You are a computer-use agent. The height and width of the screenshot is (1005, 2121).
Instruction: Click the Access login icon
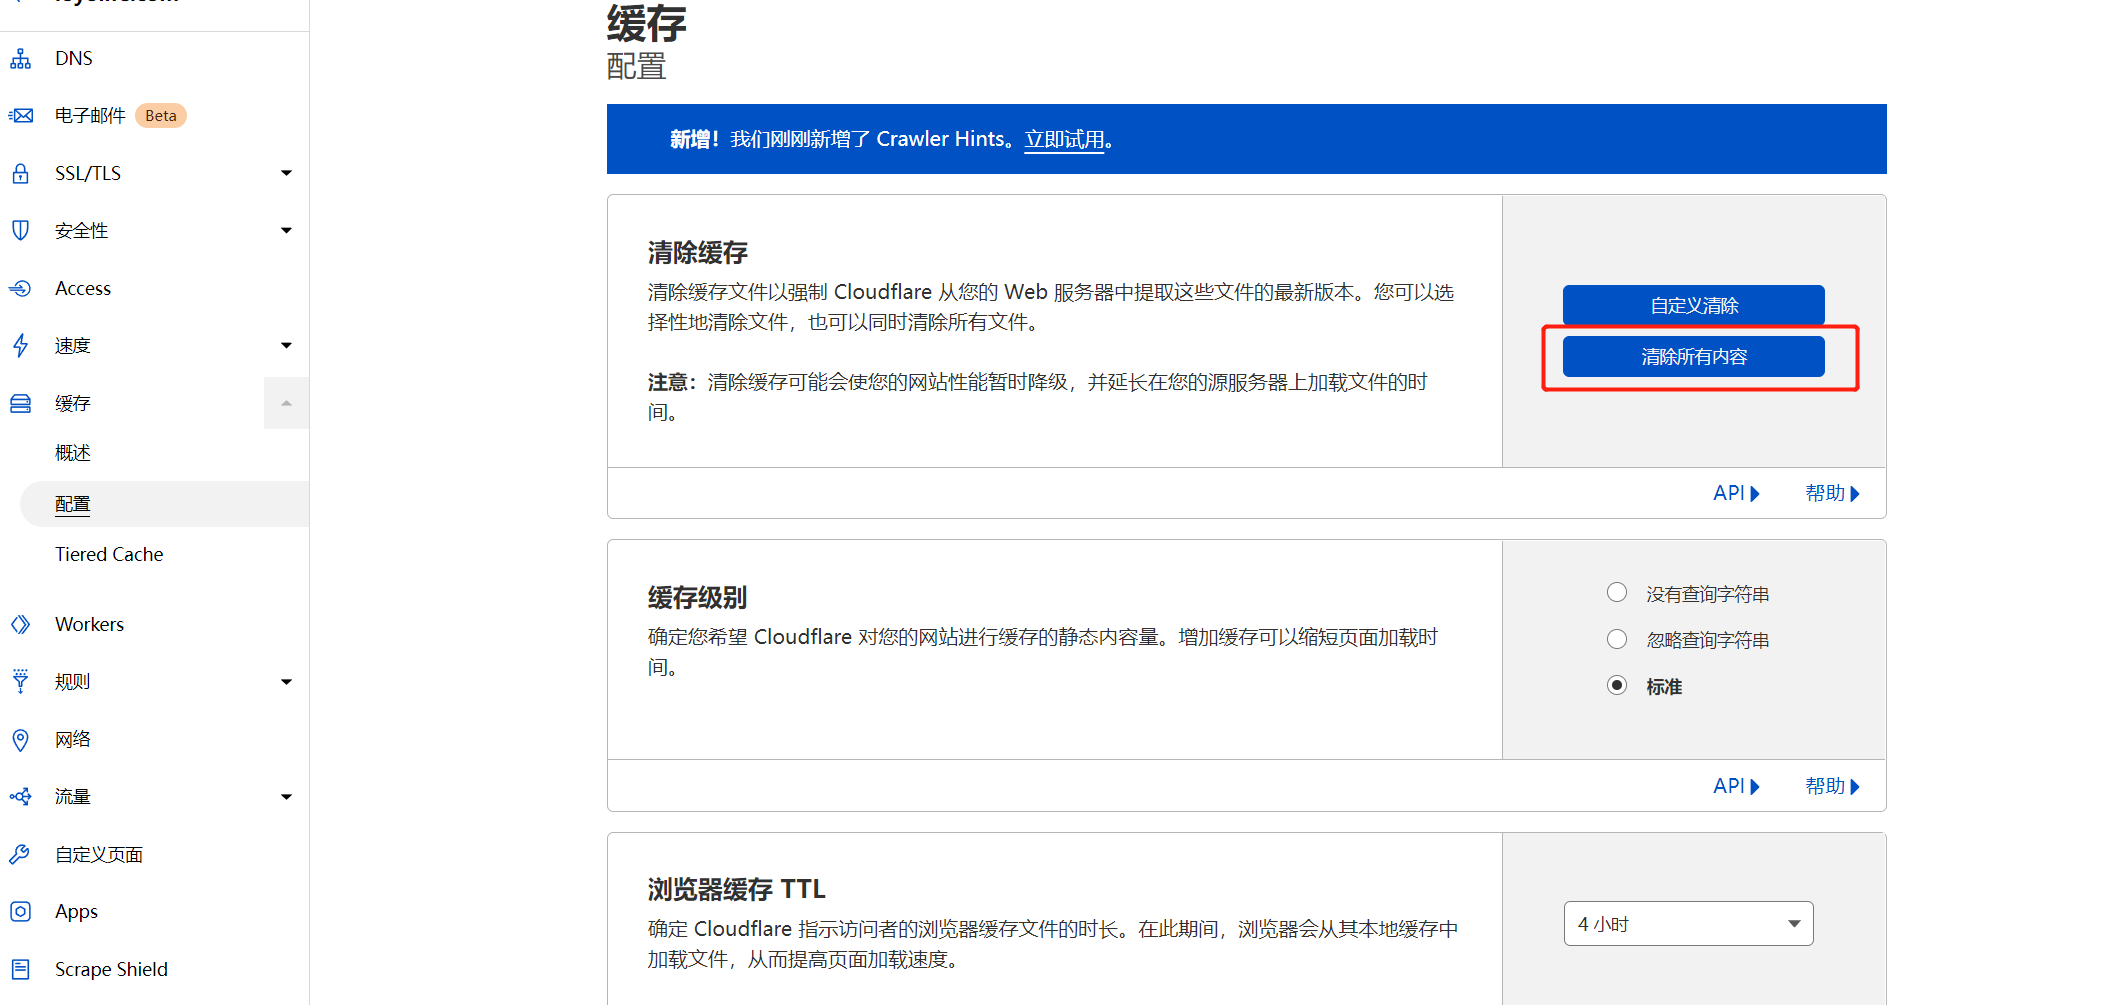pyautogui.click(x=20, y=289)
